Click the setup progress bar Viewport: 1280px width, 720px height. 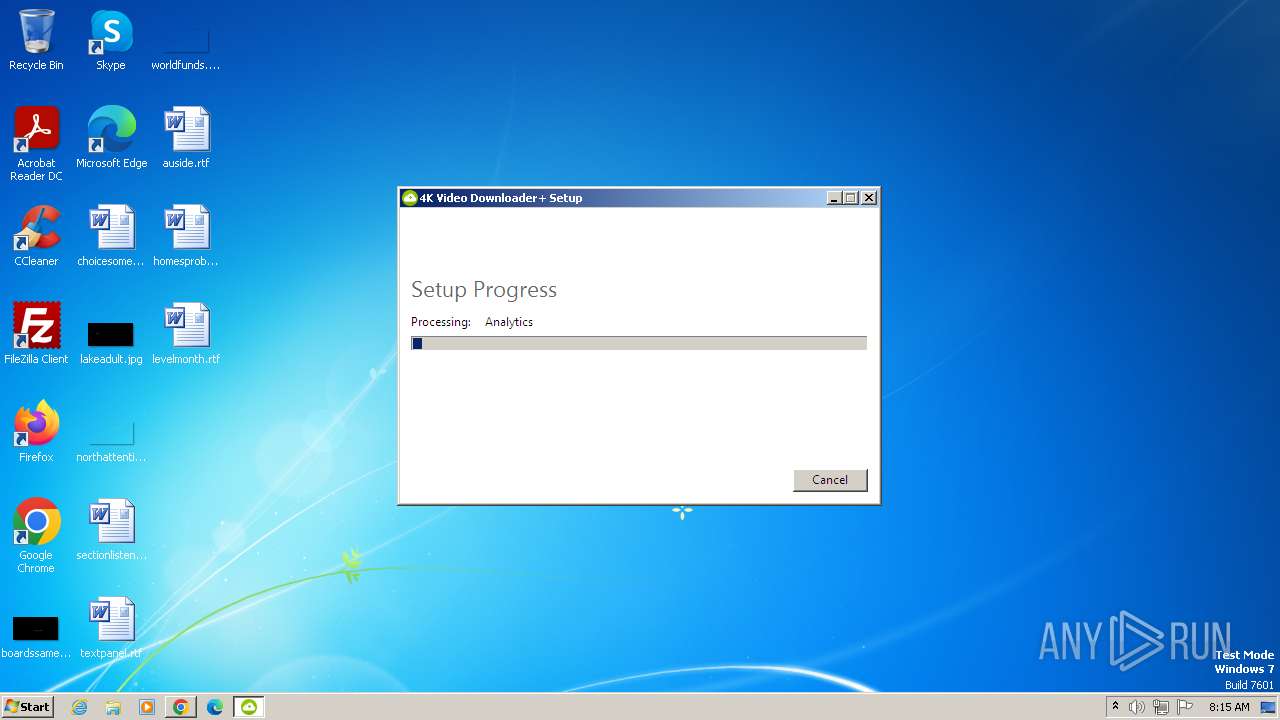[x=639, y=343]
